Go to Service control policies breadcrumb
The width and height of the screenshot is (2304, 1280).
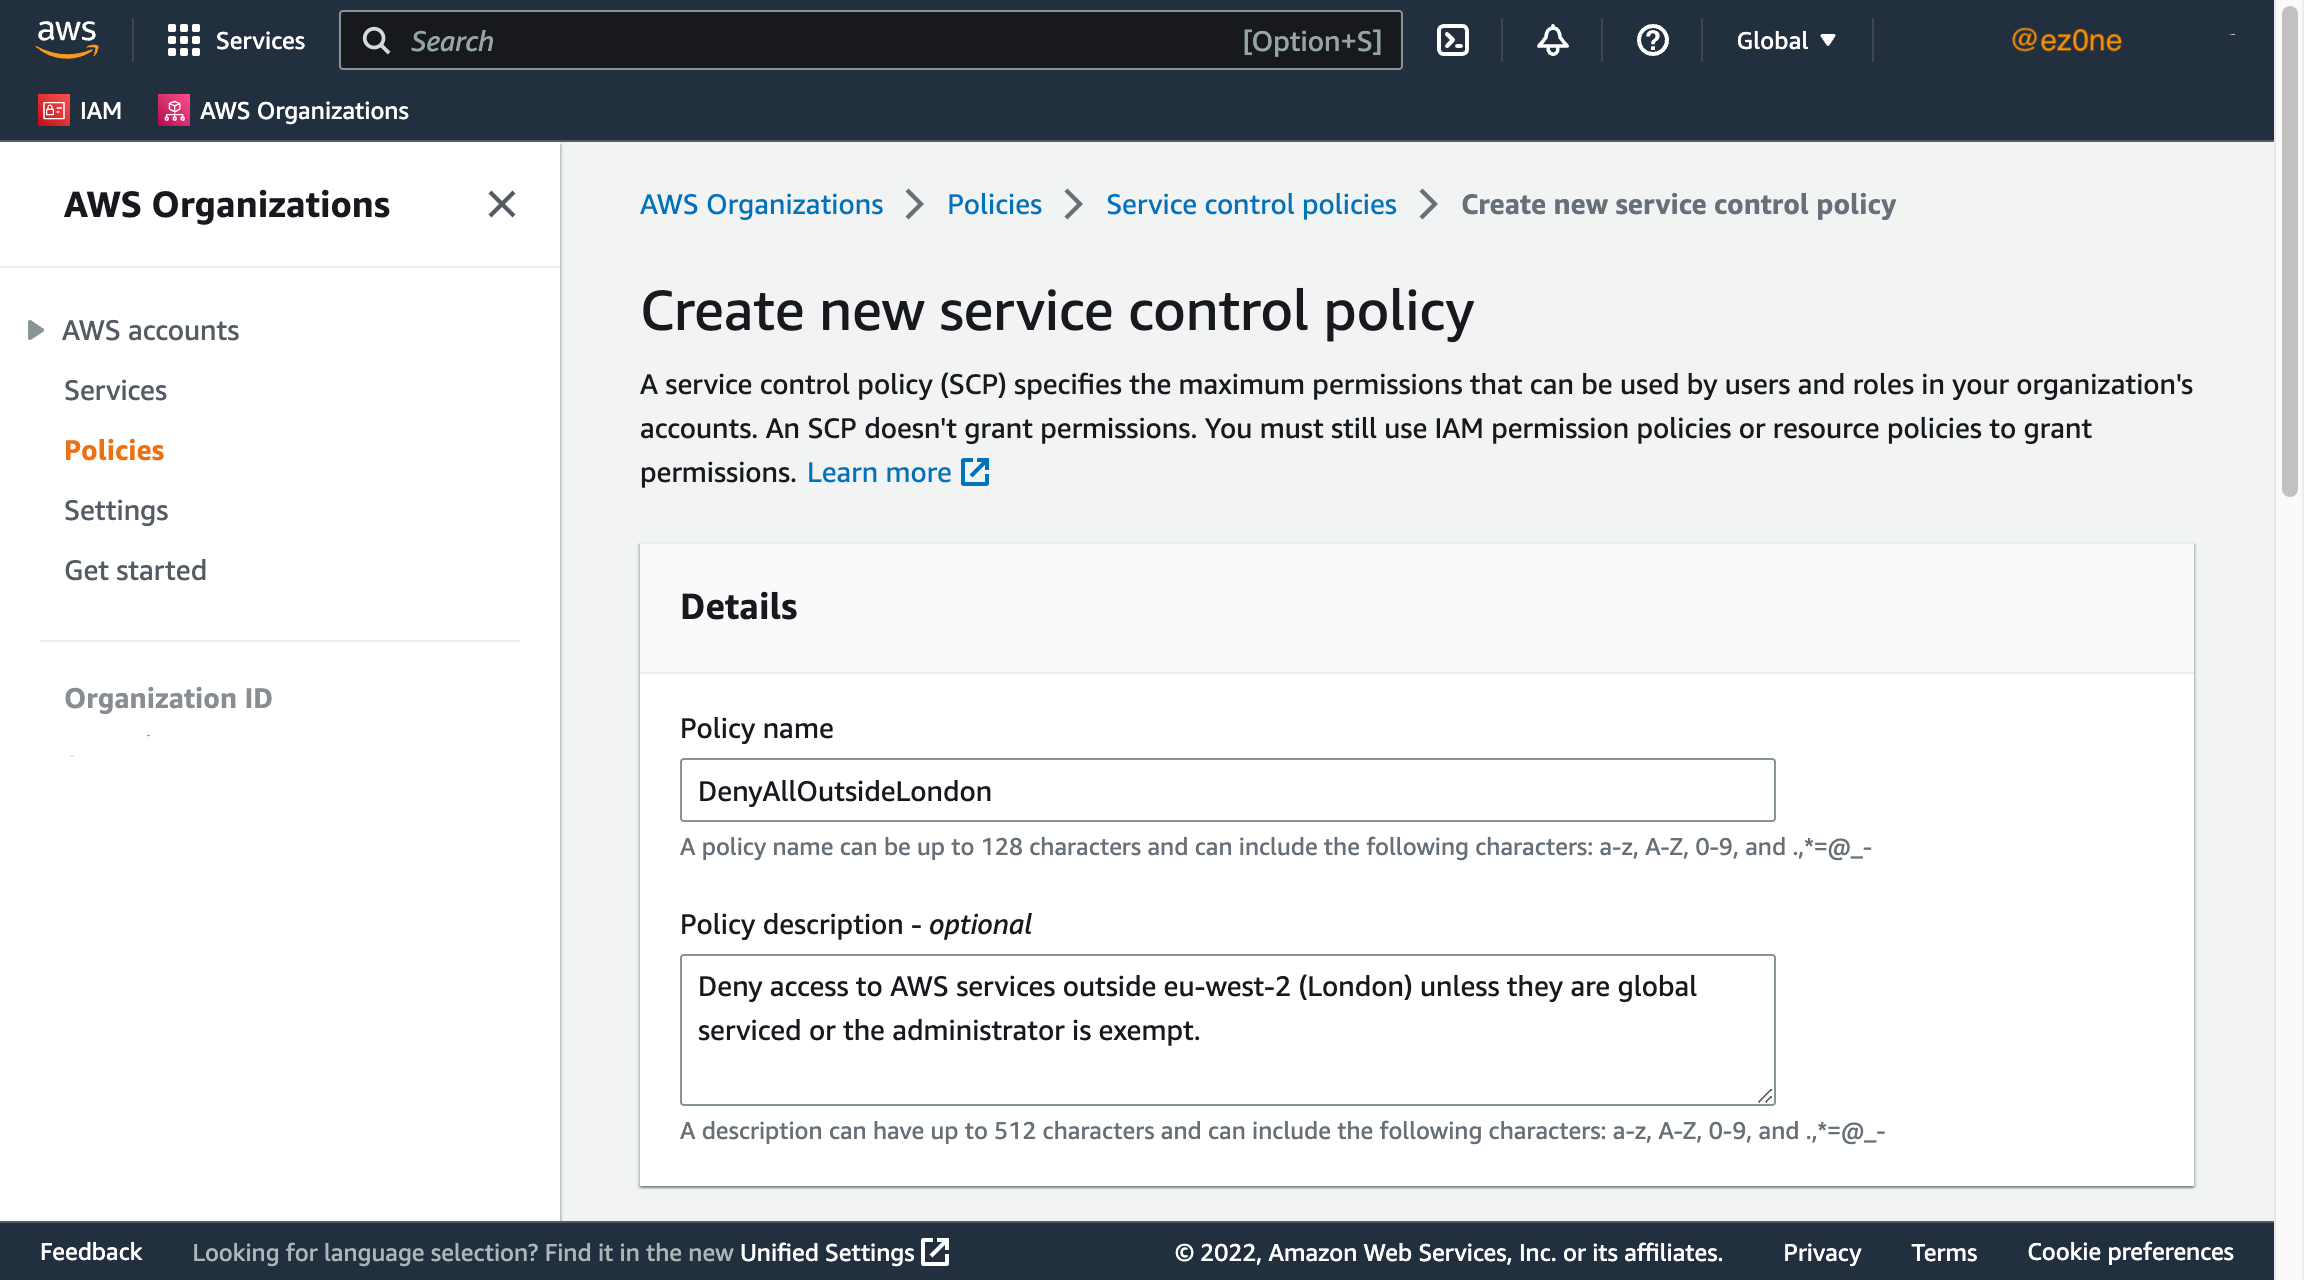[x=1251, y=204]
